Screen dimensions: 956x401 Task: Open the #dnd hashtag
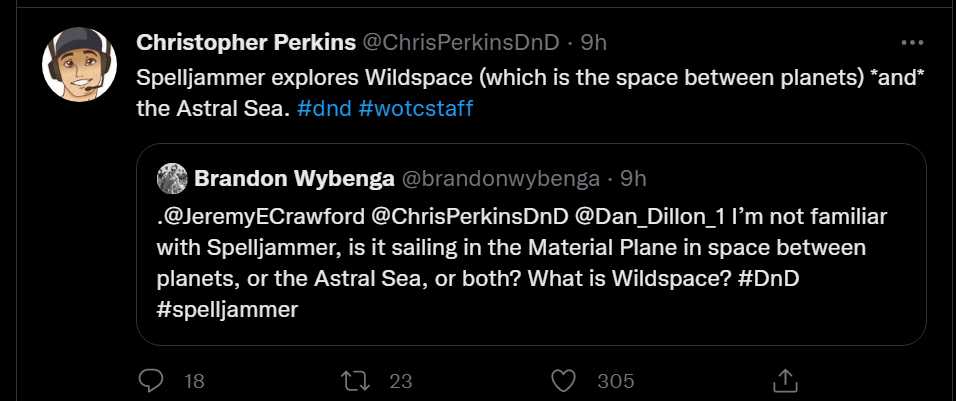[324, 108]
